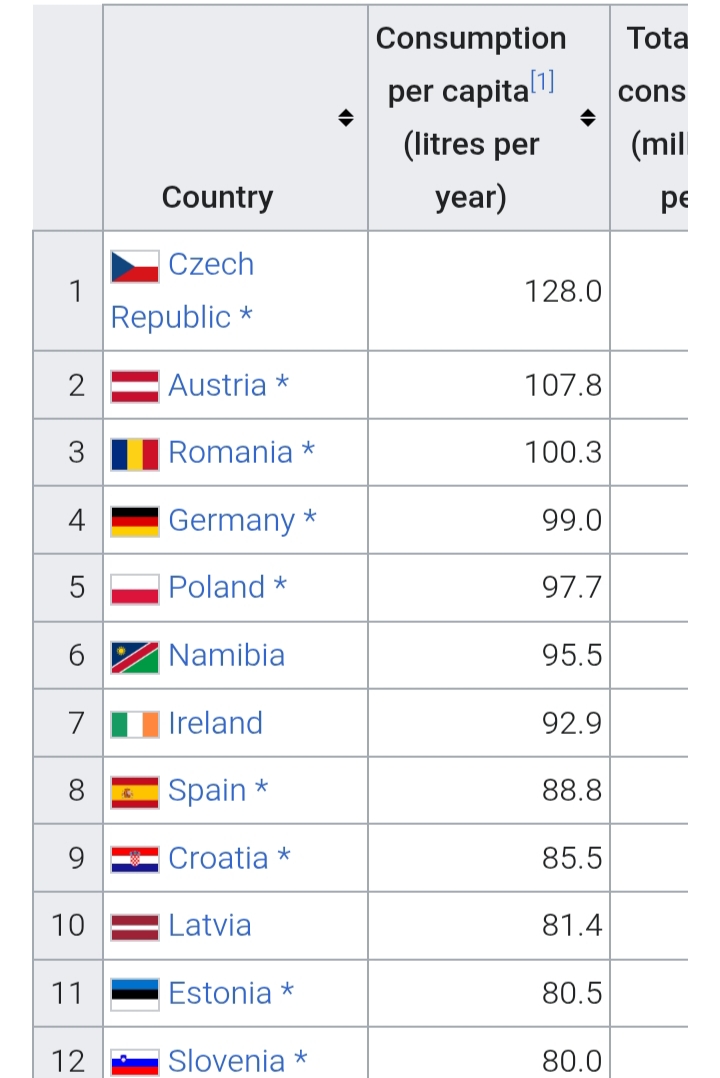This screenshot has width=720, height=1078.
Task: Click the Namibia flag icon
Action: tap(135, 656)
